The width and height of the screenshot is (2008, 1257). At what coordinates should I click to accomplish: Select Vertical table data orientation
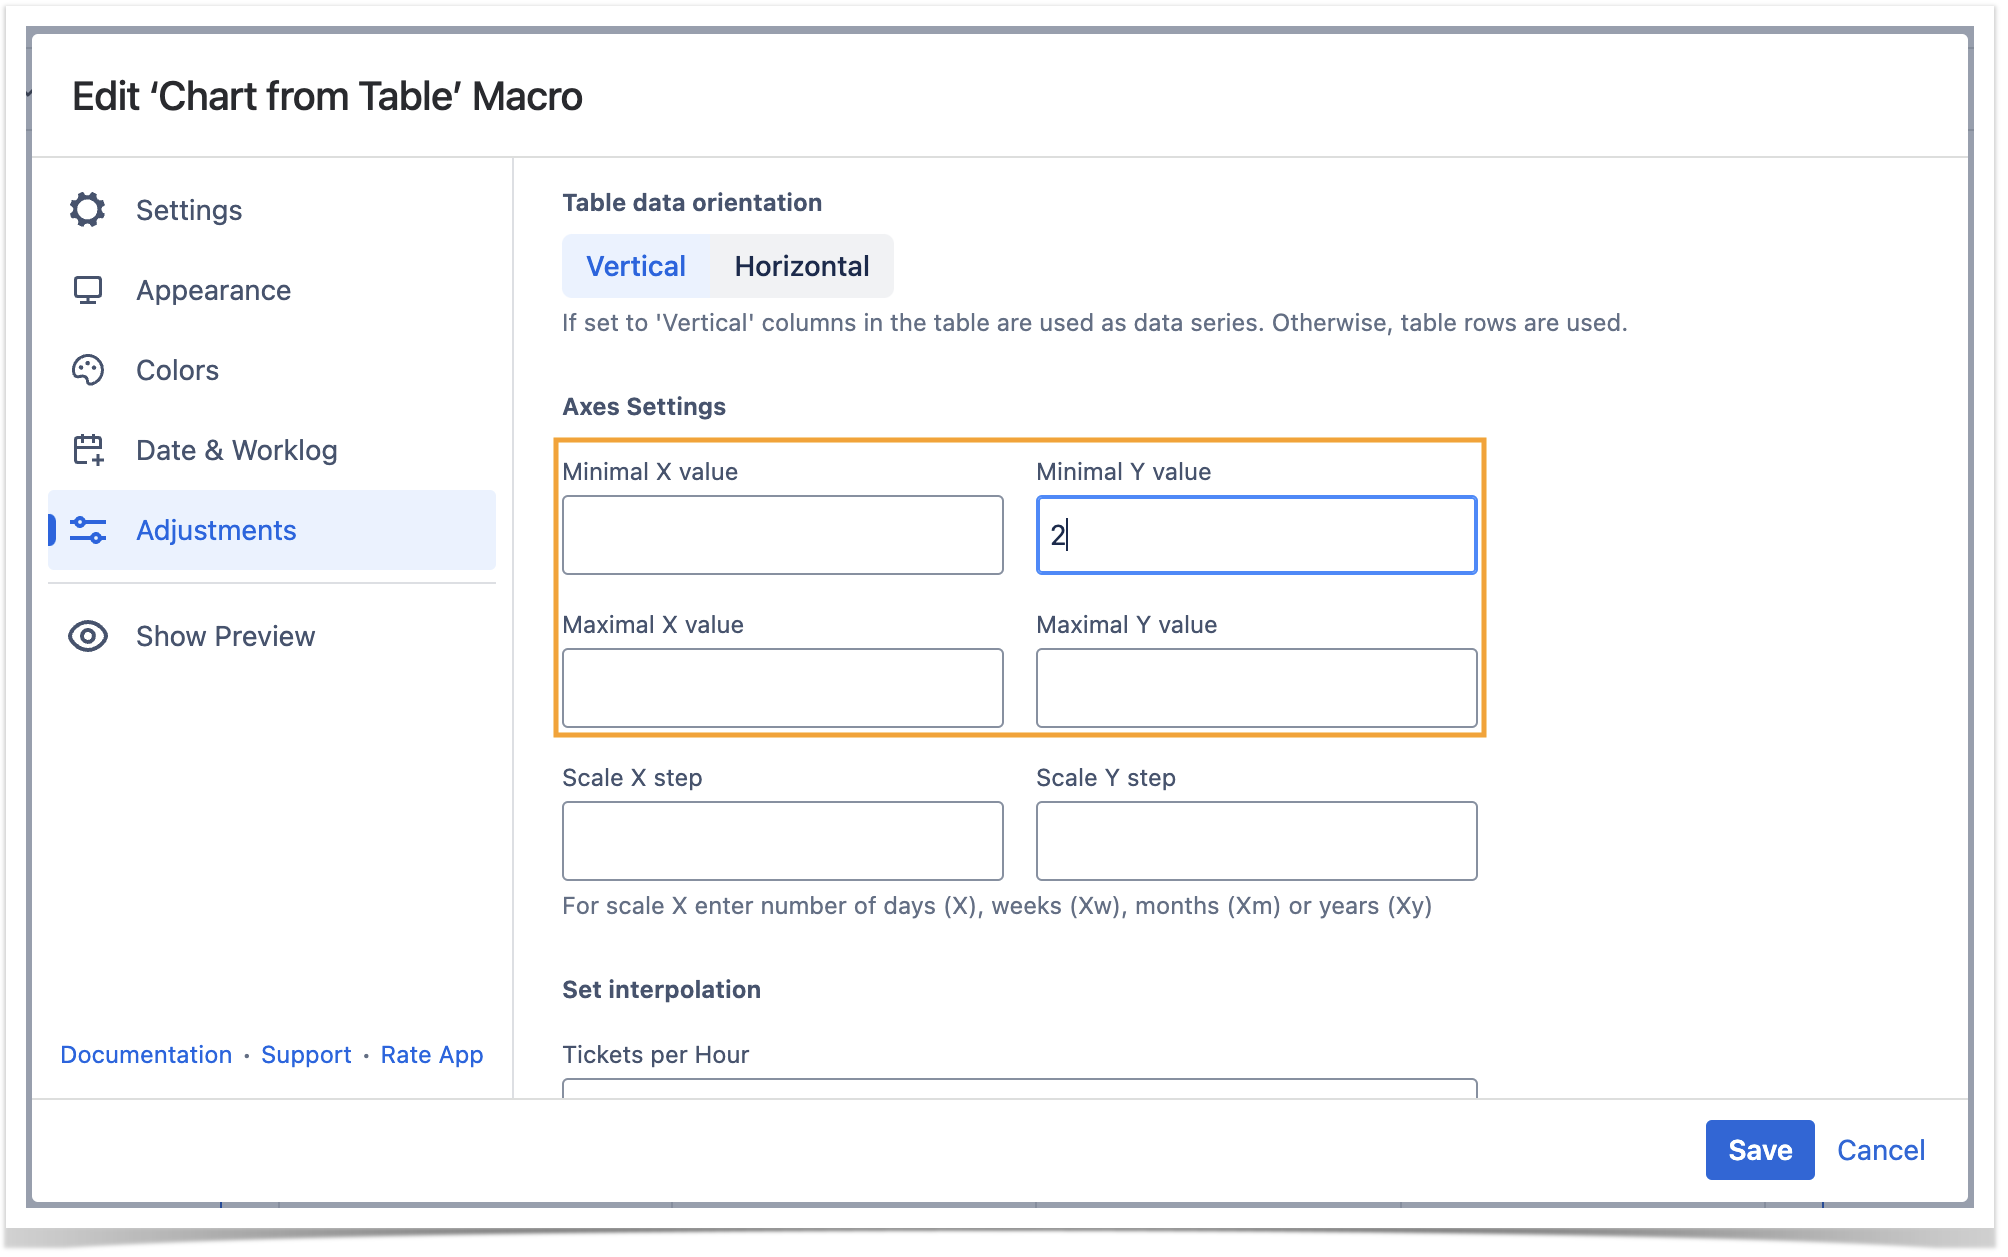[636, 266]
